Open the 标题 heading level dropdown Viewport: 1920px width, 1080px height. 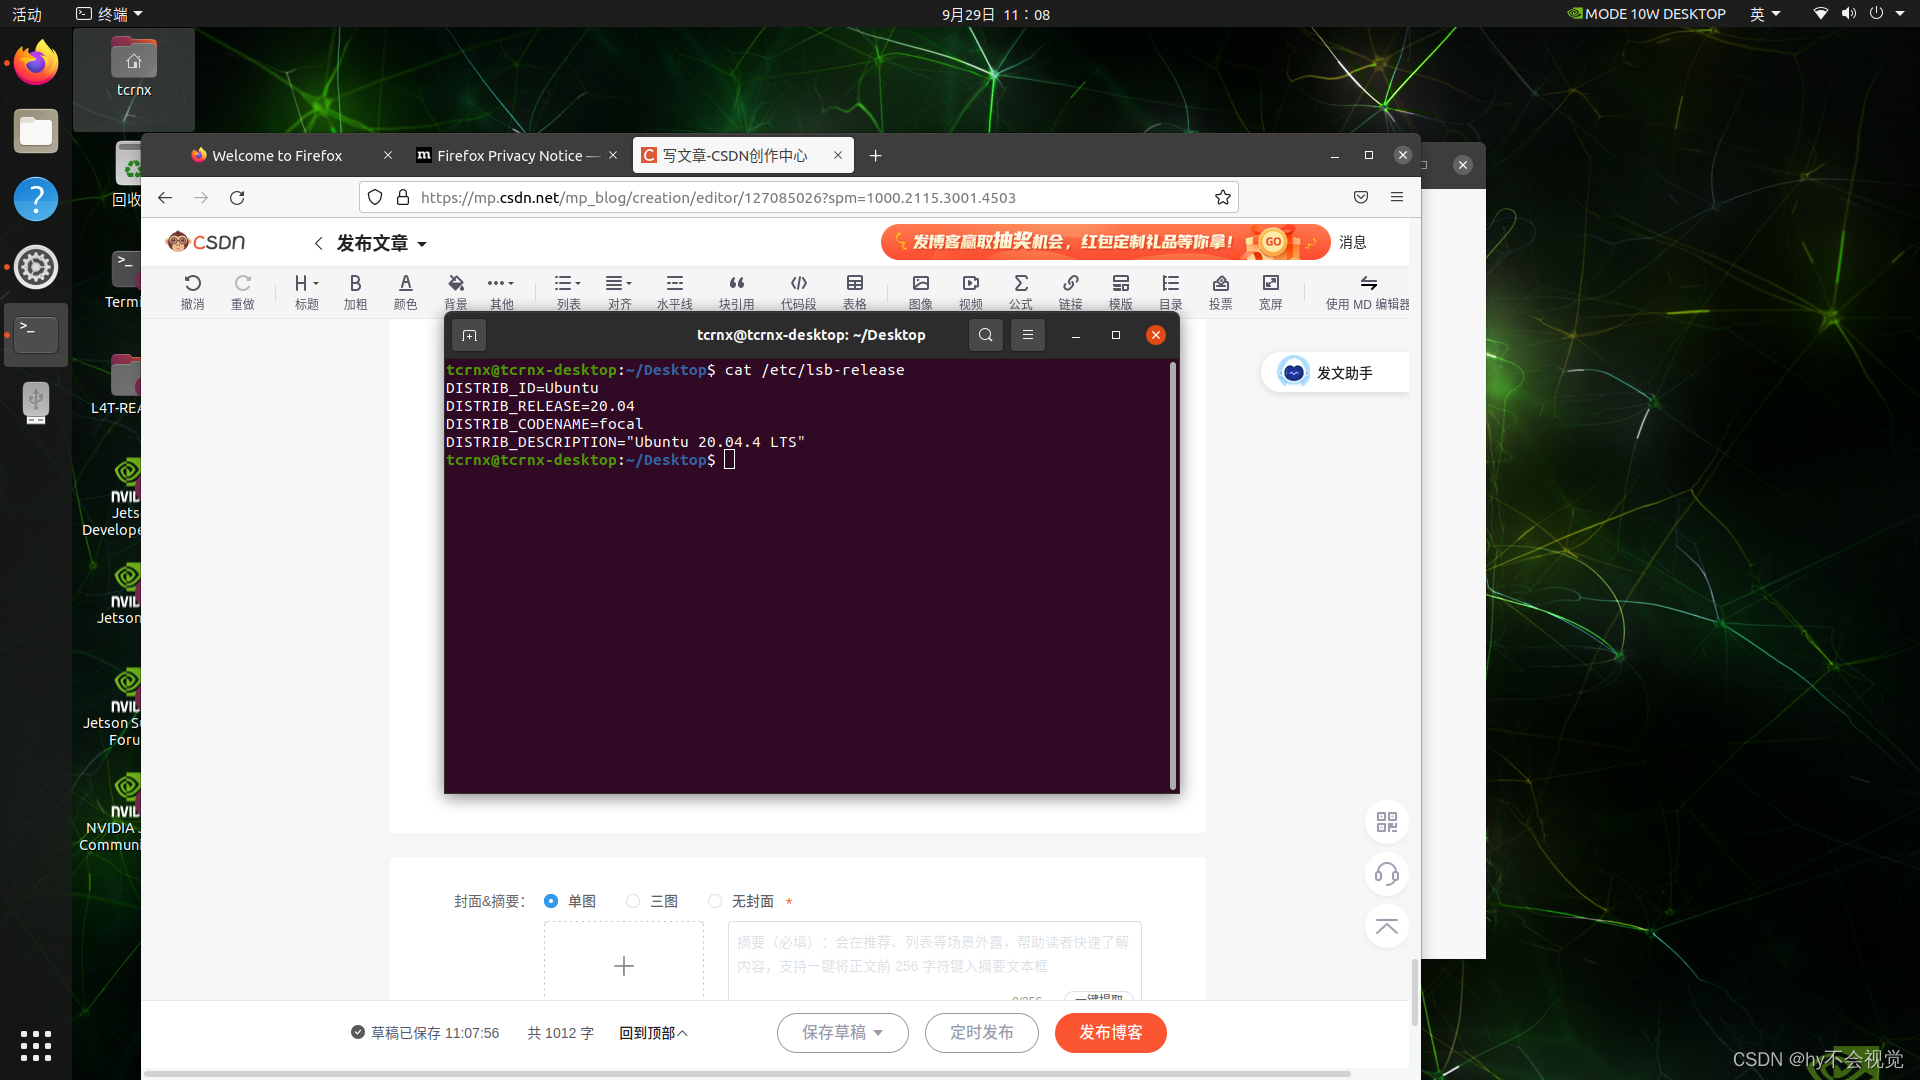pyautogui.click(x=306, y=291)
